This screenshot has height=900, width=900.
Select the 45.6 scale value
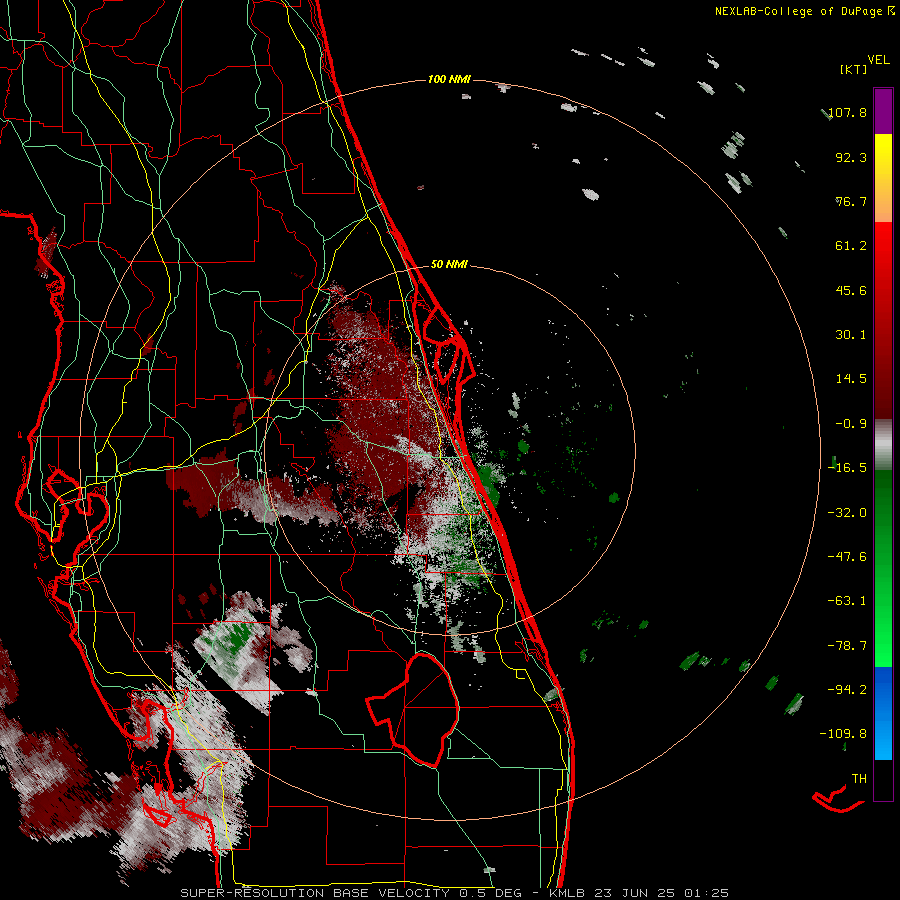[851, 290]
